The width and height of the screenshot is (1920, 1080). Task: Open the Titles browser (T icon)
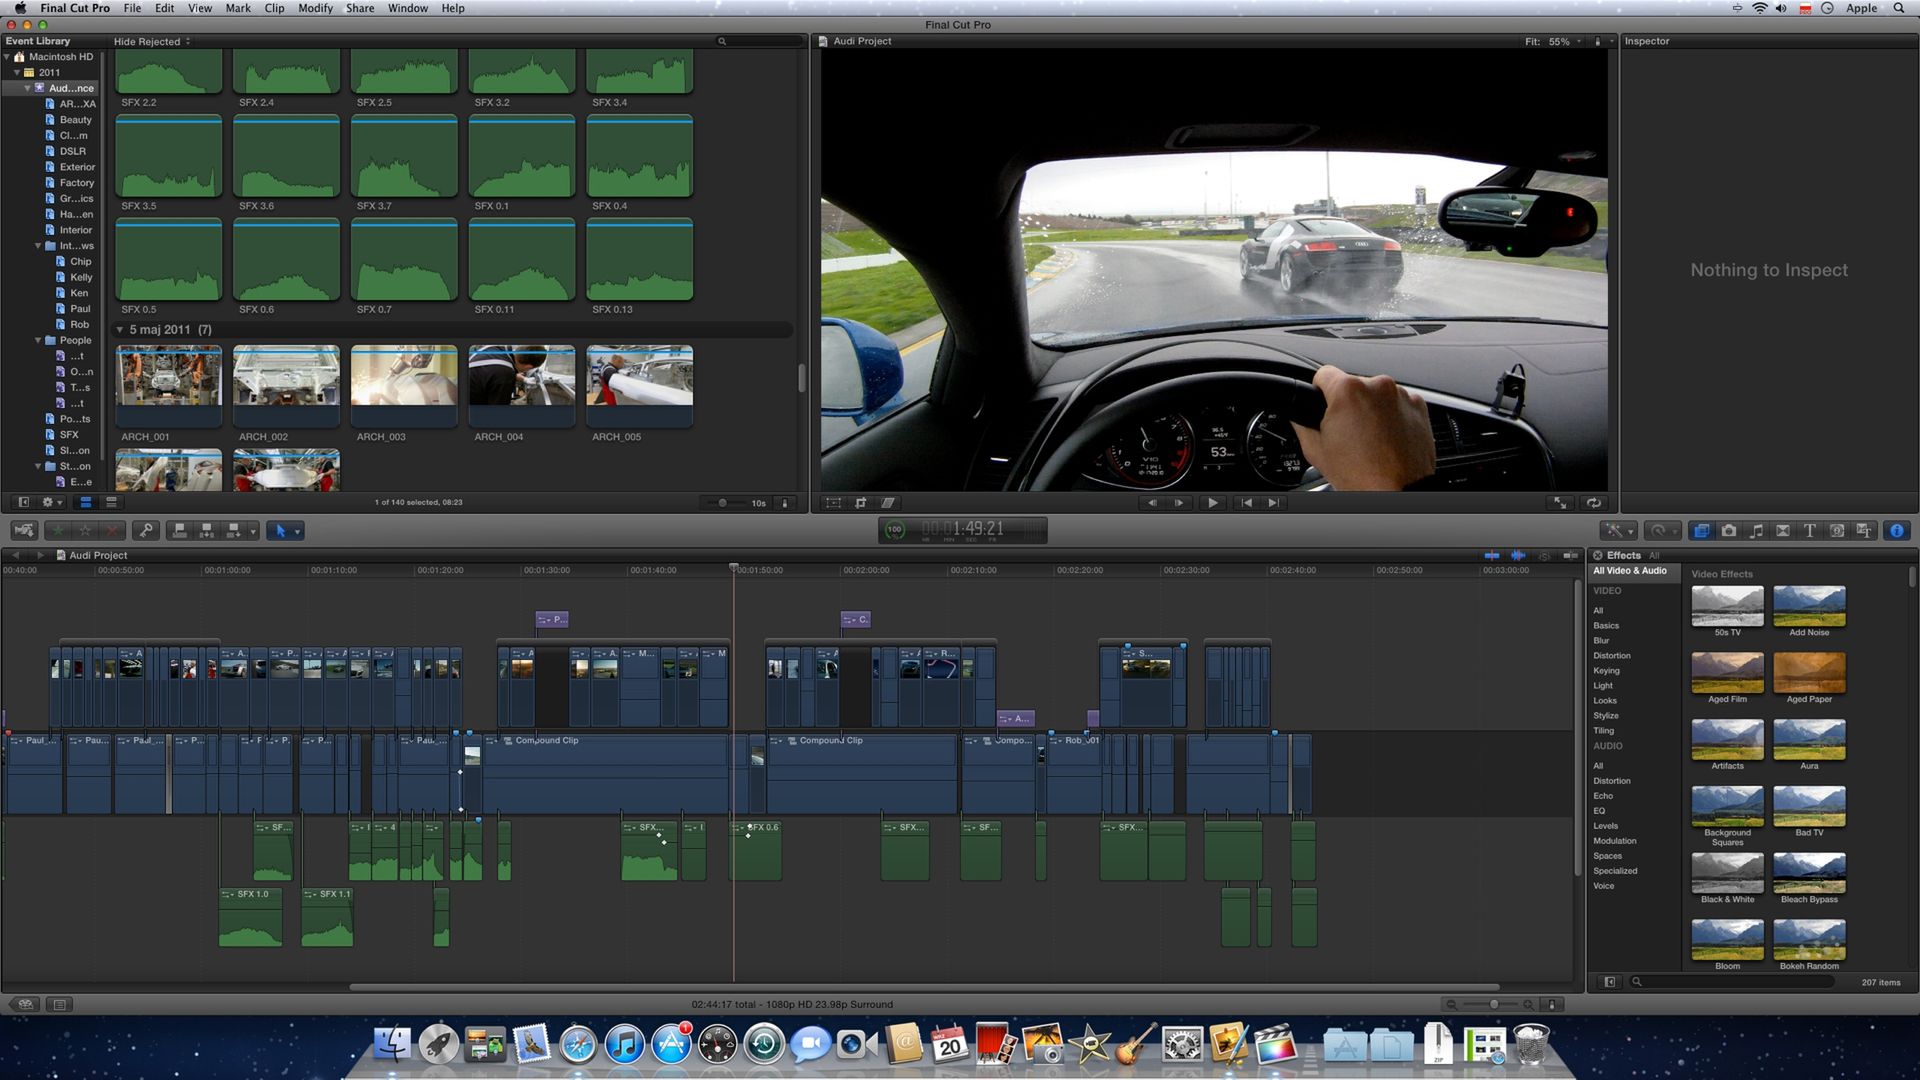[x=1809, y=531]
